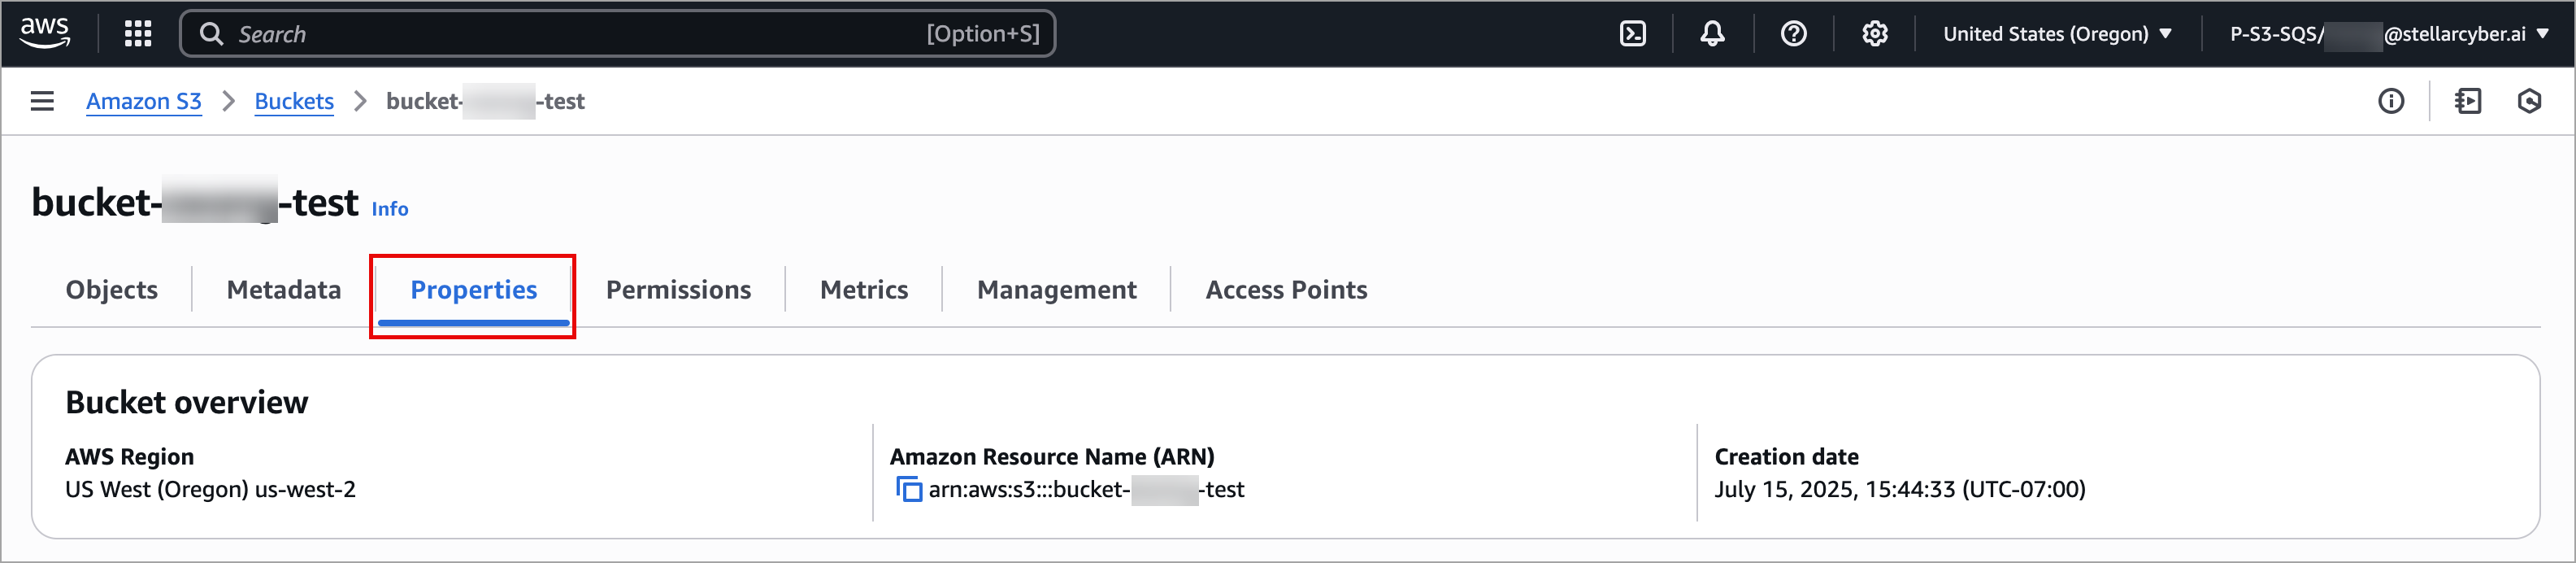Click the Info link beside bucket name
Image resolution: width=2576 pixels, height=563 pixels.
(390, 209)
